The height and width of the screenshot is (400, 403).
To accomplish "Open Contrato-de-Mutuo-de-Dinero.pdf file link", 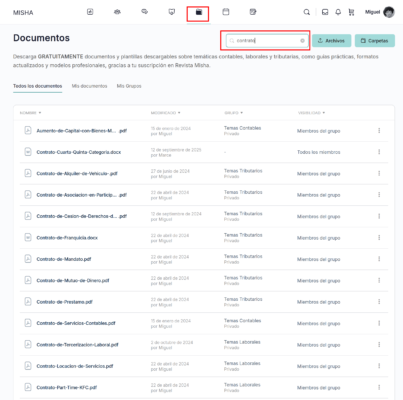I will (x=73, y=280).
